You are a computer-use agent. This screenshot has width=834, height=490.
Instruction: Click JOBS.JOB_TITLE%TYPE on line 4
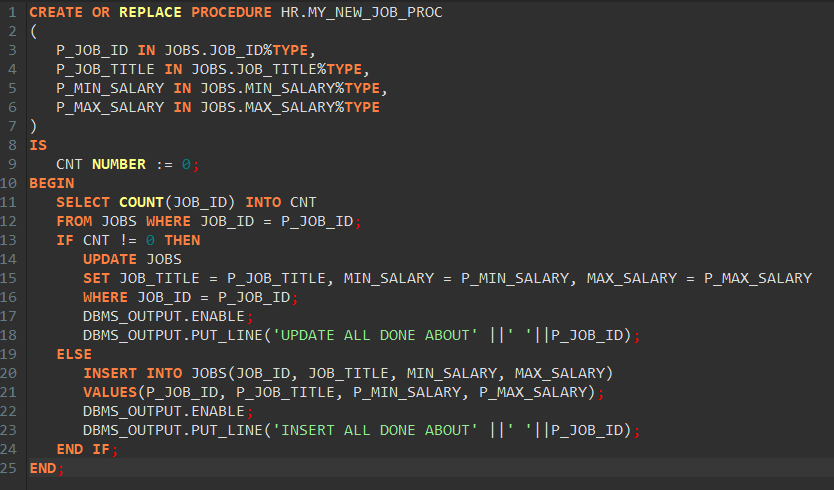pyautogui.click(x=277, y=69)
